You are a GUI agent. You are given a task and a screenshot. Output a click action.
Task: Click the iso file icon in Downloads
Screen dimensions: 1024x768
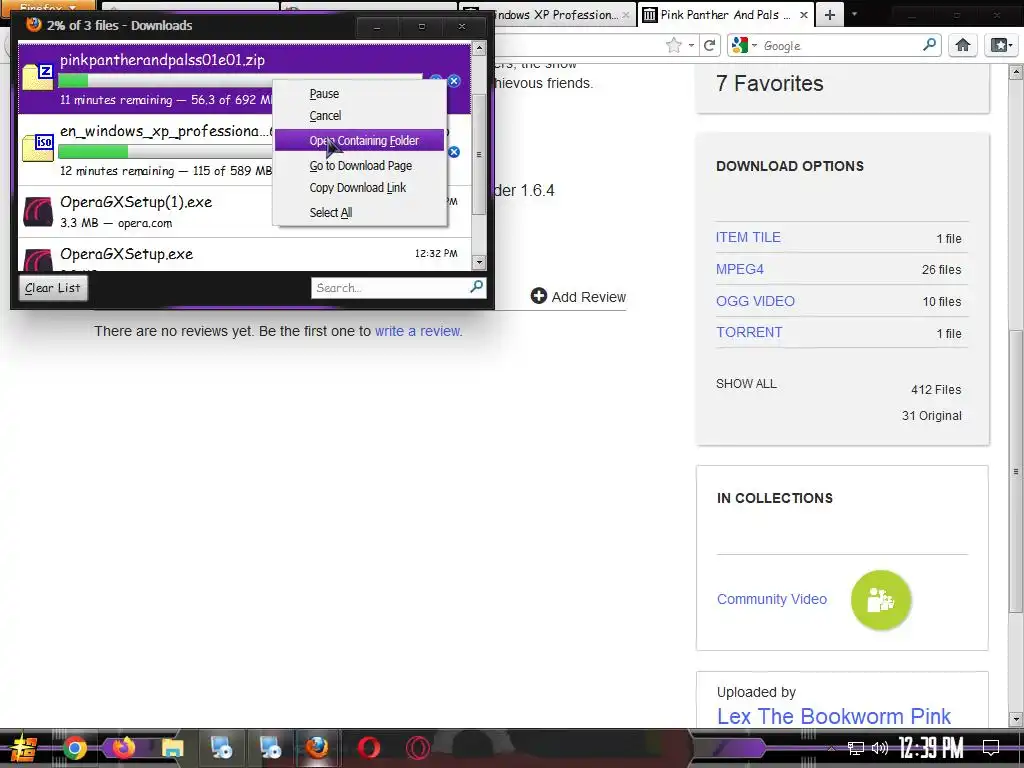[x=37, y=148]
